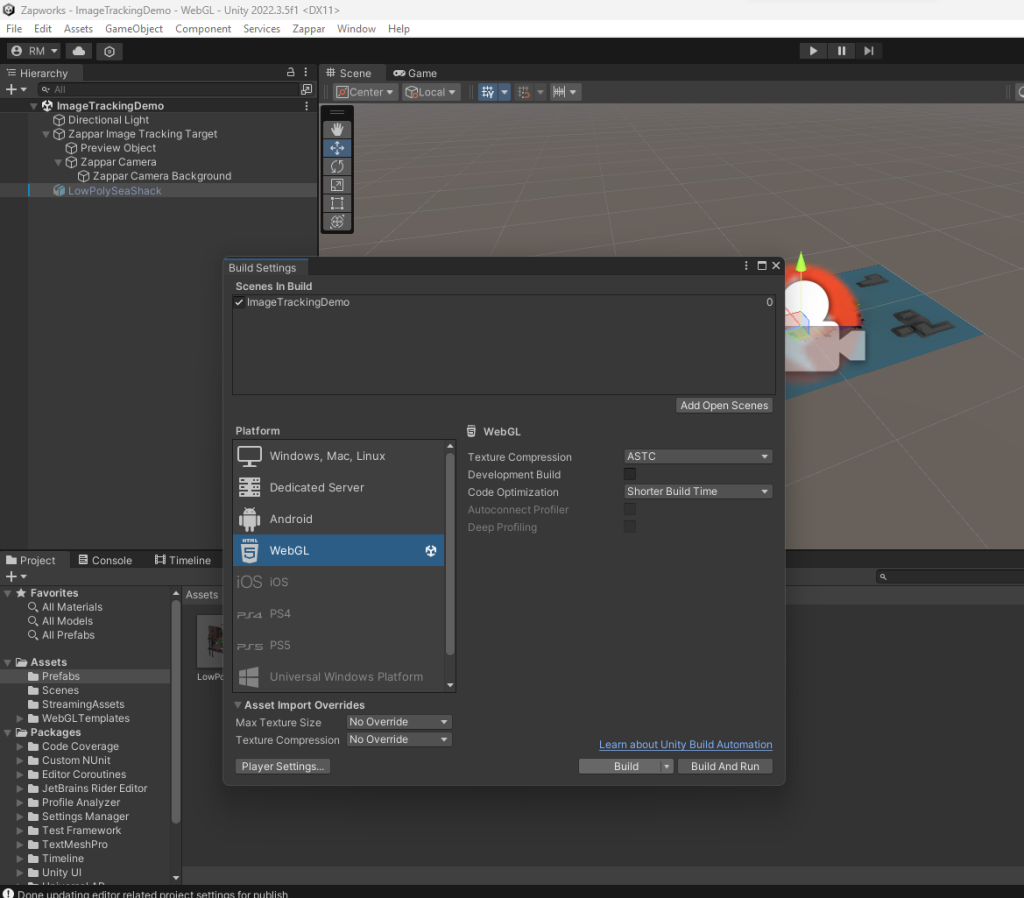The width and height of the screenshot is (1024, 898).
Task: Expand the WebGLTemplates folder
Action: tap(20, 718)
